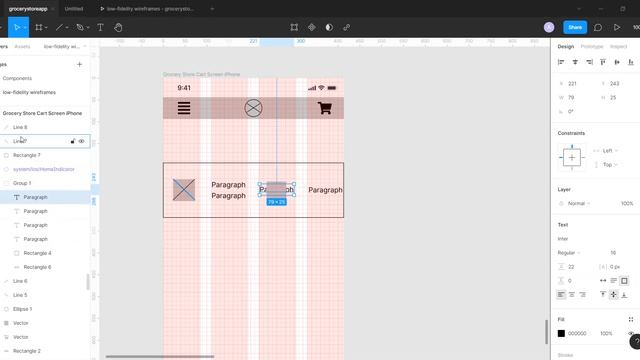
Task: Open the help question mark button
Action: 636,341
